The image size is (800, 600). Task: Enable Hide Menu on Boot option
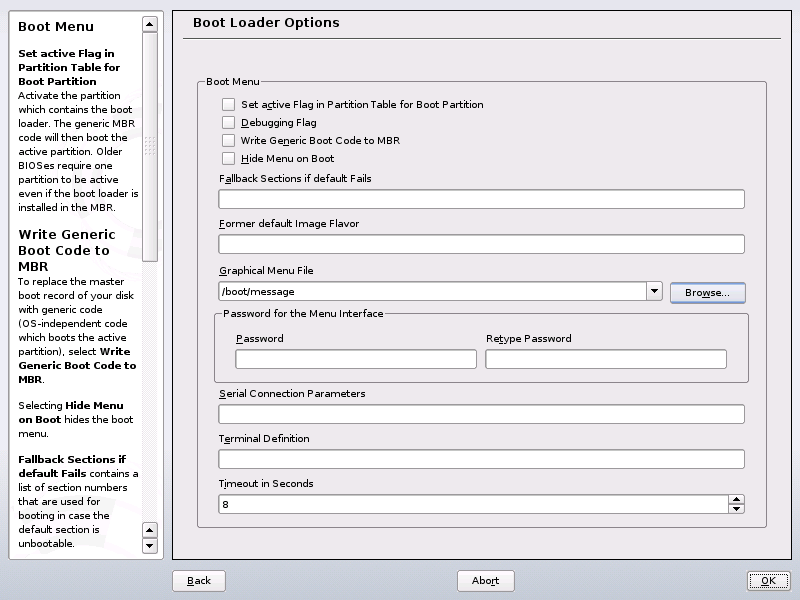(228, 159)
